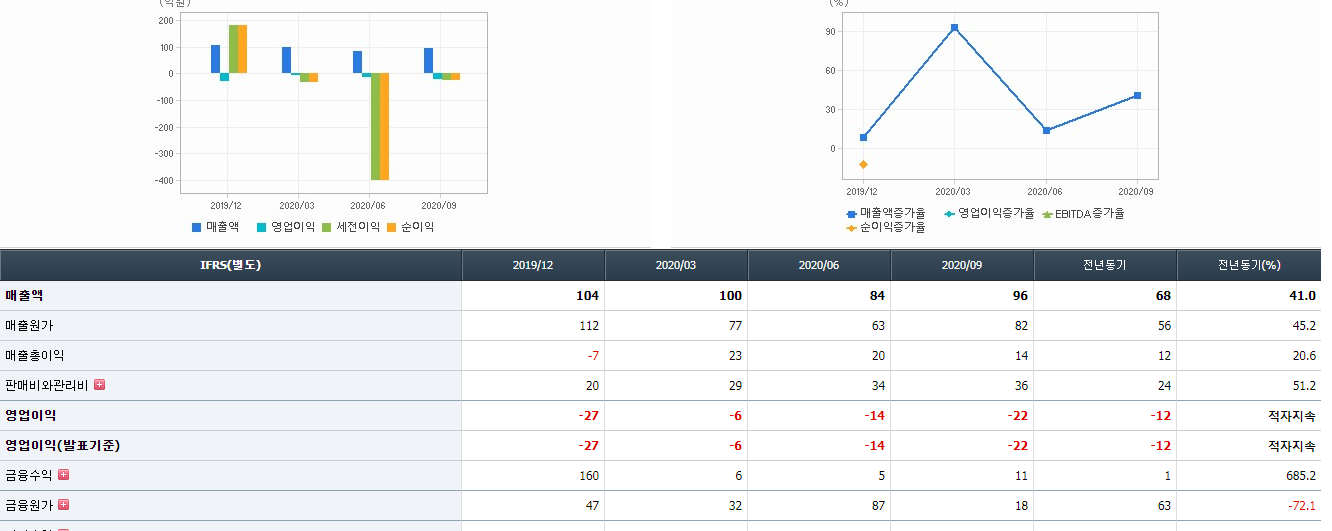Select the 2019/12 table column header

click(x=533, y=266)
